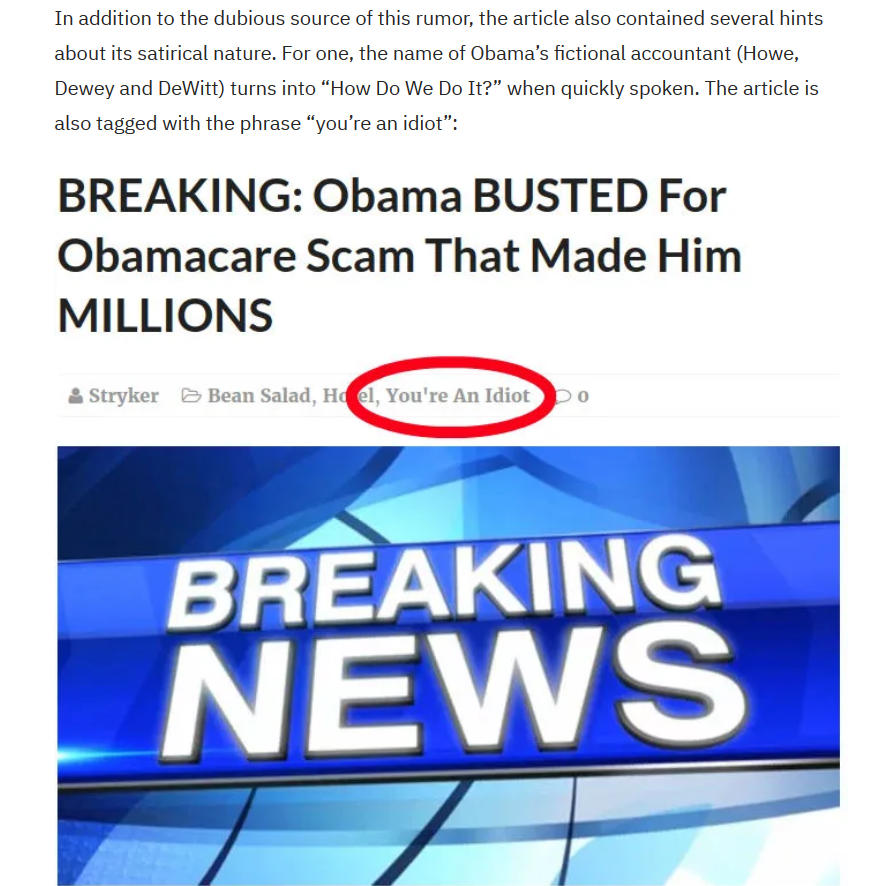Click the Dewey and DeWitt text
The image size is (876, 886).
139,89
